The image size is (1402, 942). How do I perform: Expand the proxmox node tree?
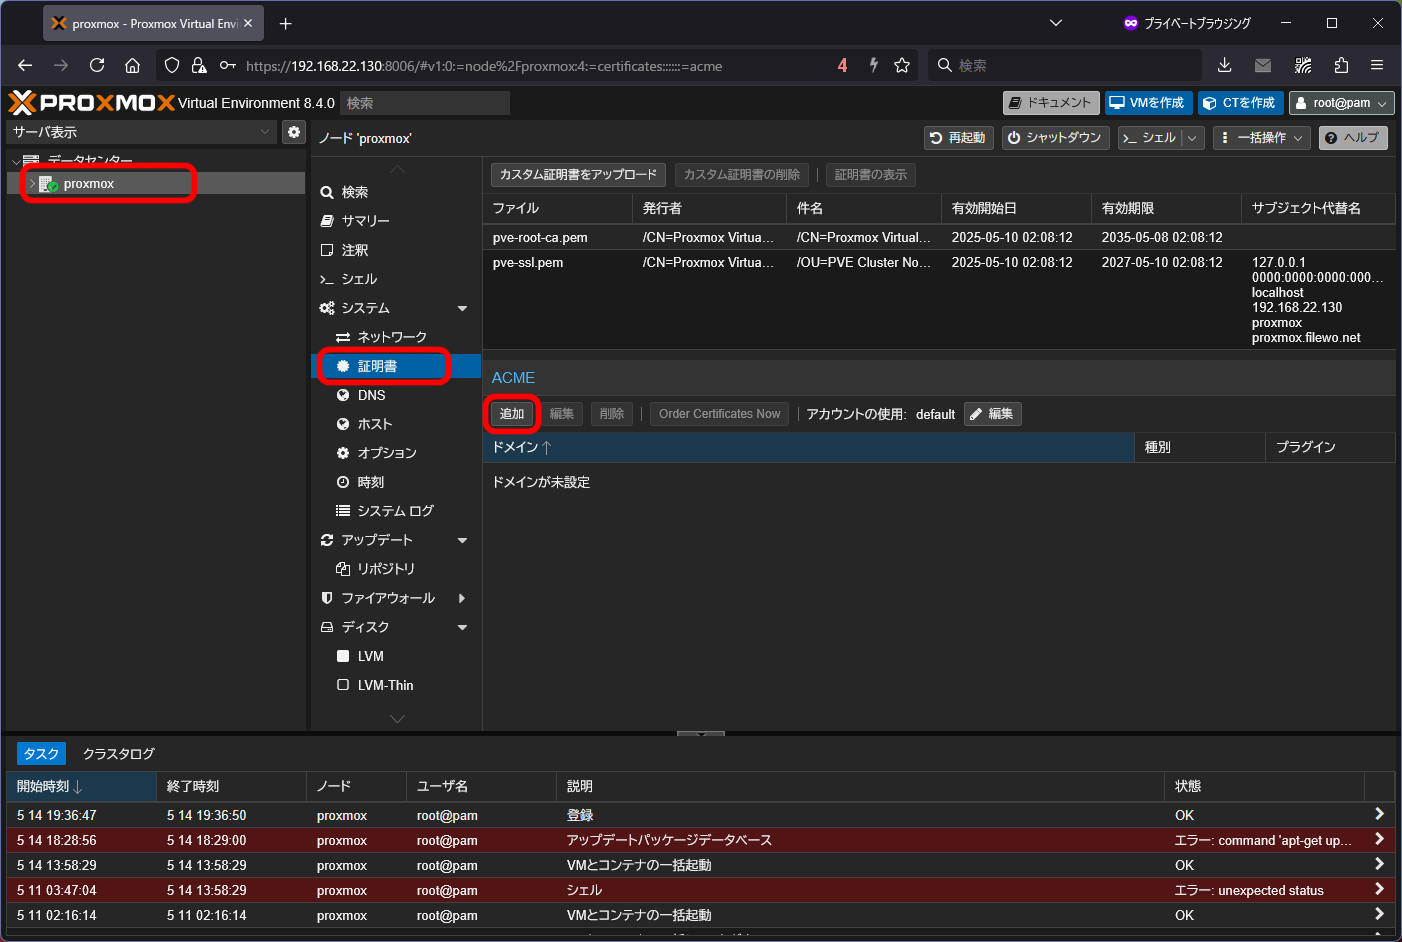31,184
